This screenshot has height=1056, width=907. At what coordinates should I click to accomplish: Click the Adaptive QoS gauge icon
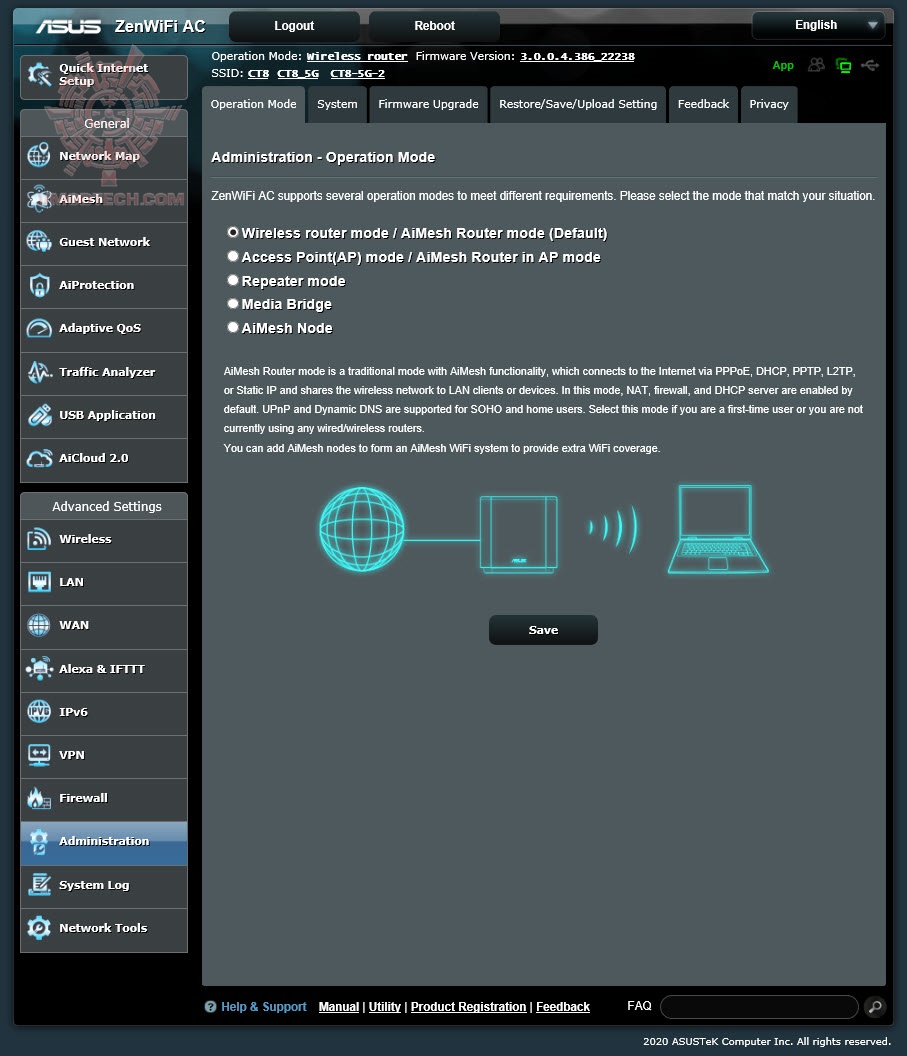tap(39, 328)
